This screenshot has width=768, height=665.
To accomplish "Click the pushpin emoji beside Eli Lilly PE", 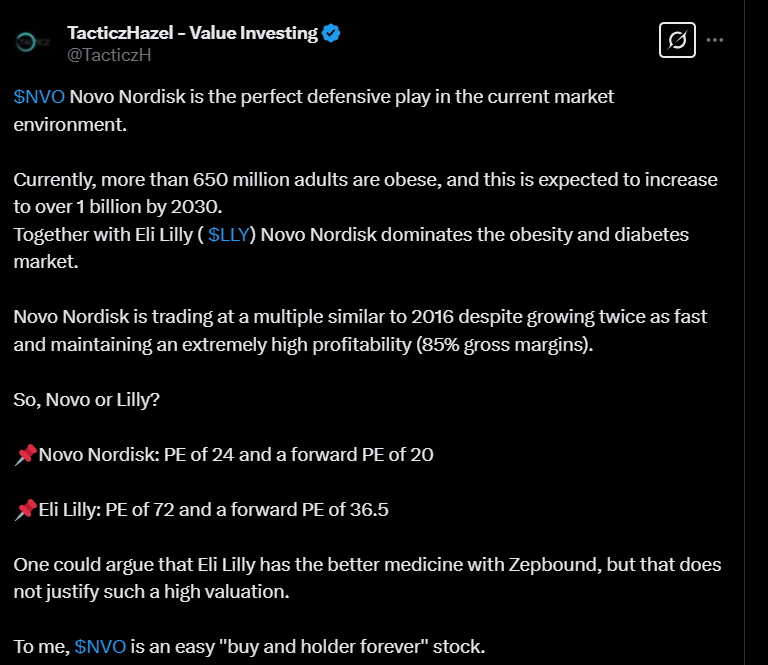I will [25, 509].
